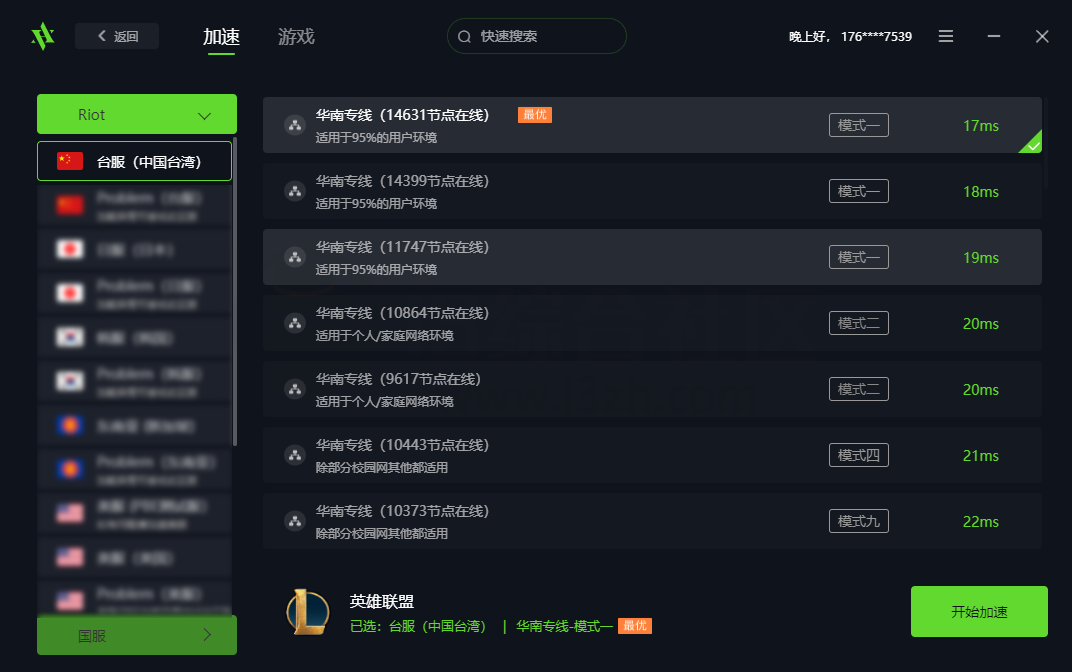This screenshot has height=672, width=1072.
Task: Open 模式一 selector on the 19ms row
Action: (x=859, y=257)
